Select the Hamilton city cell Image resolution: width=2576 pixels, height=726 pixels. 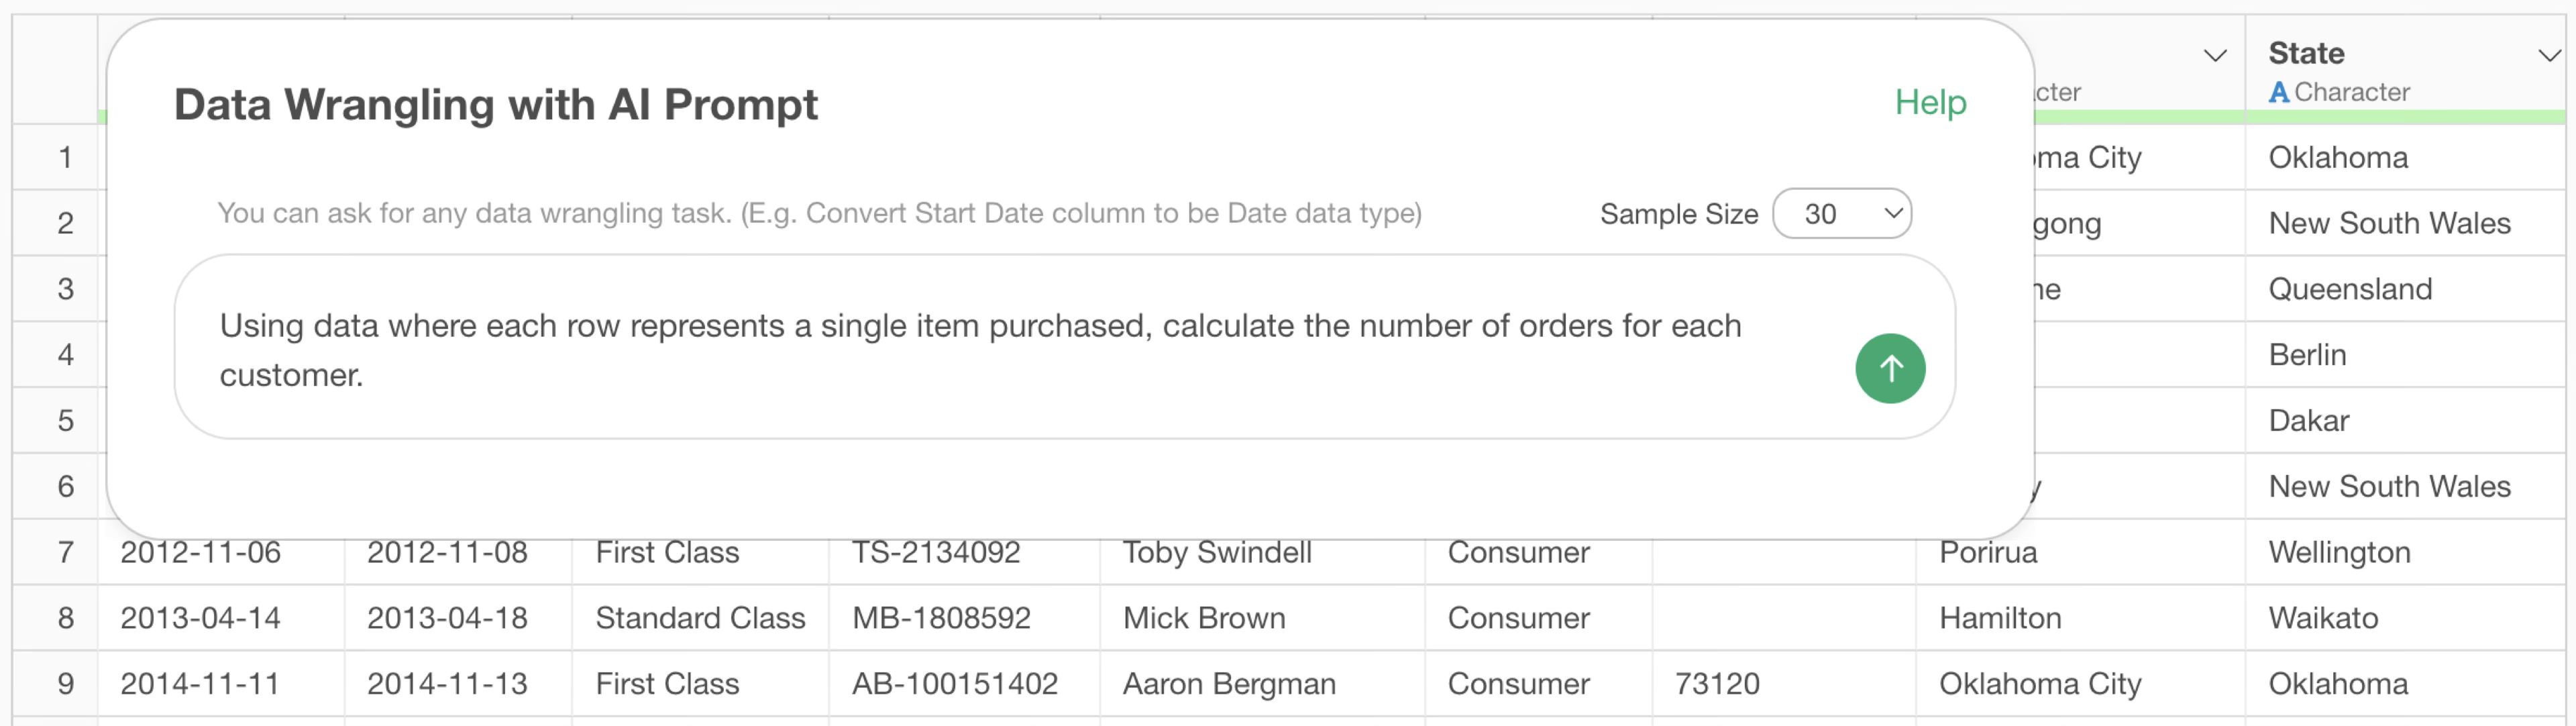tap(1999, 618)
